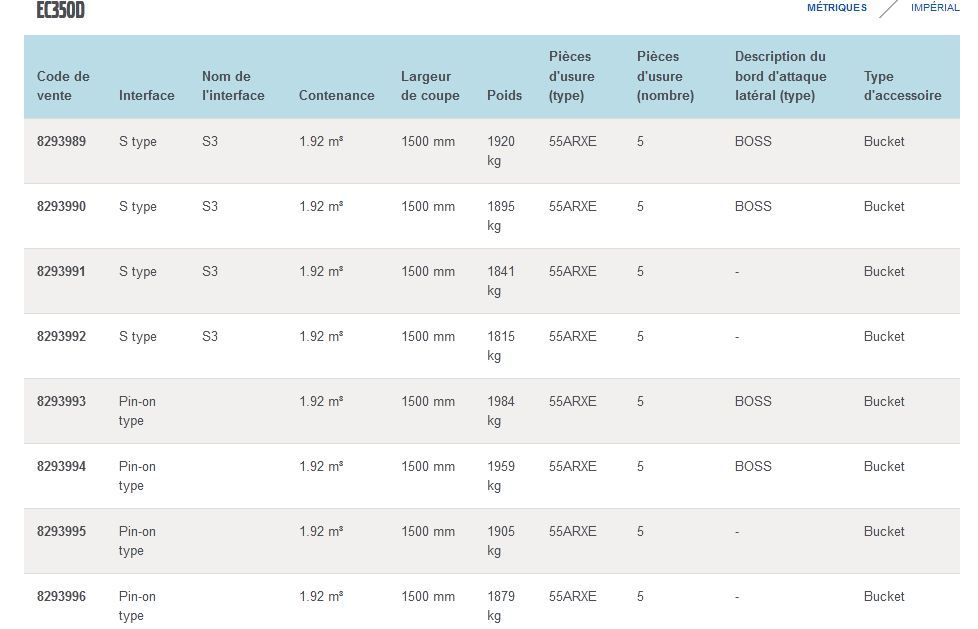Image resolution: width=978 pixels, height=629 pixels.
Task: Click the 1920 kg weight cell
Action: coord(501,151)
